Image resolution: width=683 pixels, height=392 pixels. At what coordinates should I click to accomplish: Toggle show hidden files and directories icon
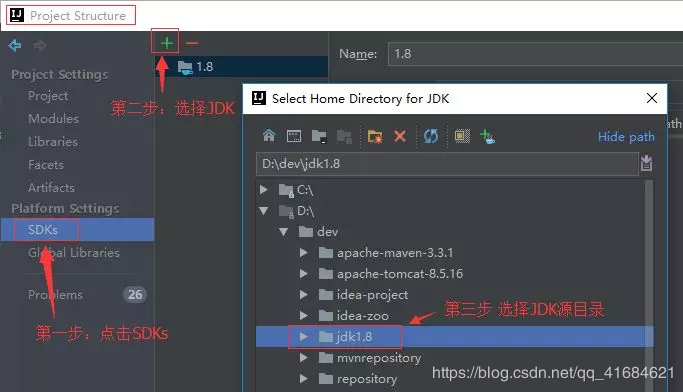(462, 136)
